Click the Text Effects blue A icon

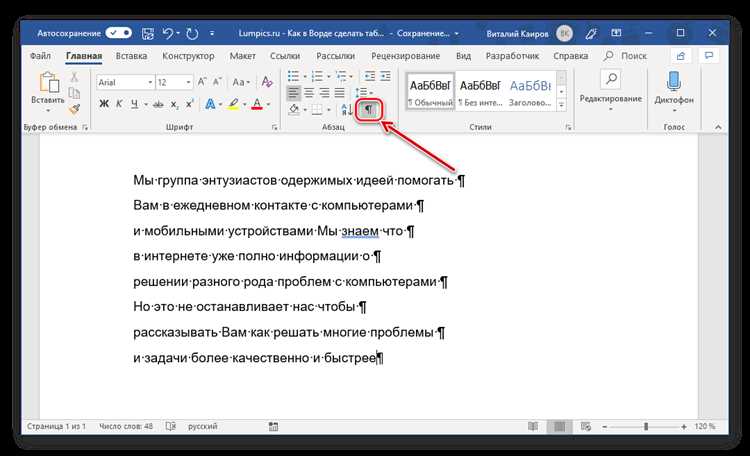pos(210,104)
